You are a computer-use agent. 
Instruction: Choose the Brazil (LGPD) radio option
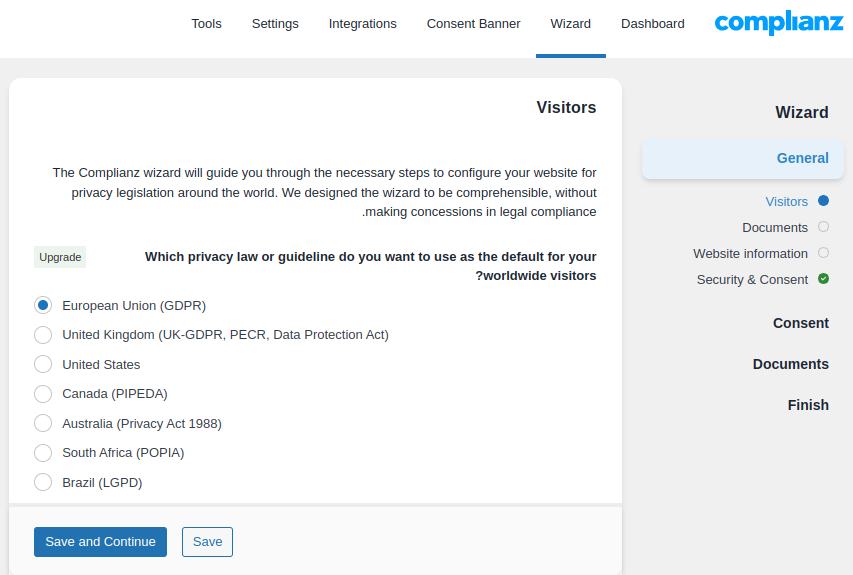tap(43, 482)
